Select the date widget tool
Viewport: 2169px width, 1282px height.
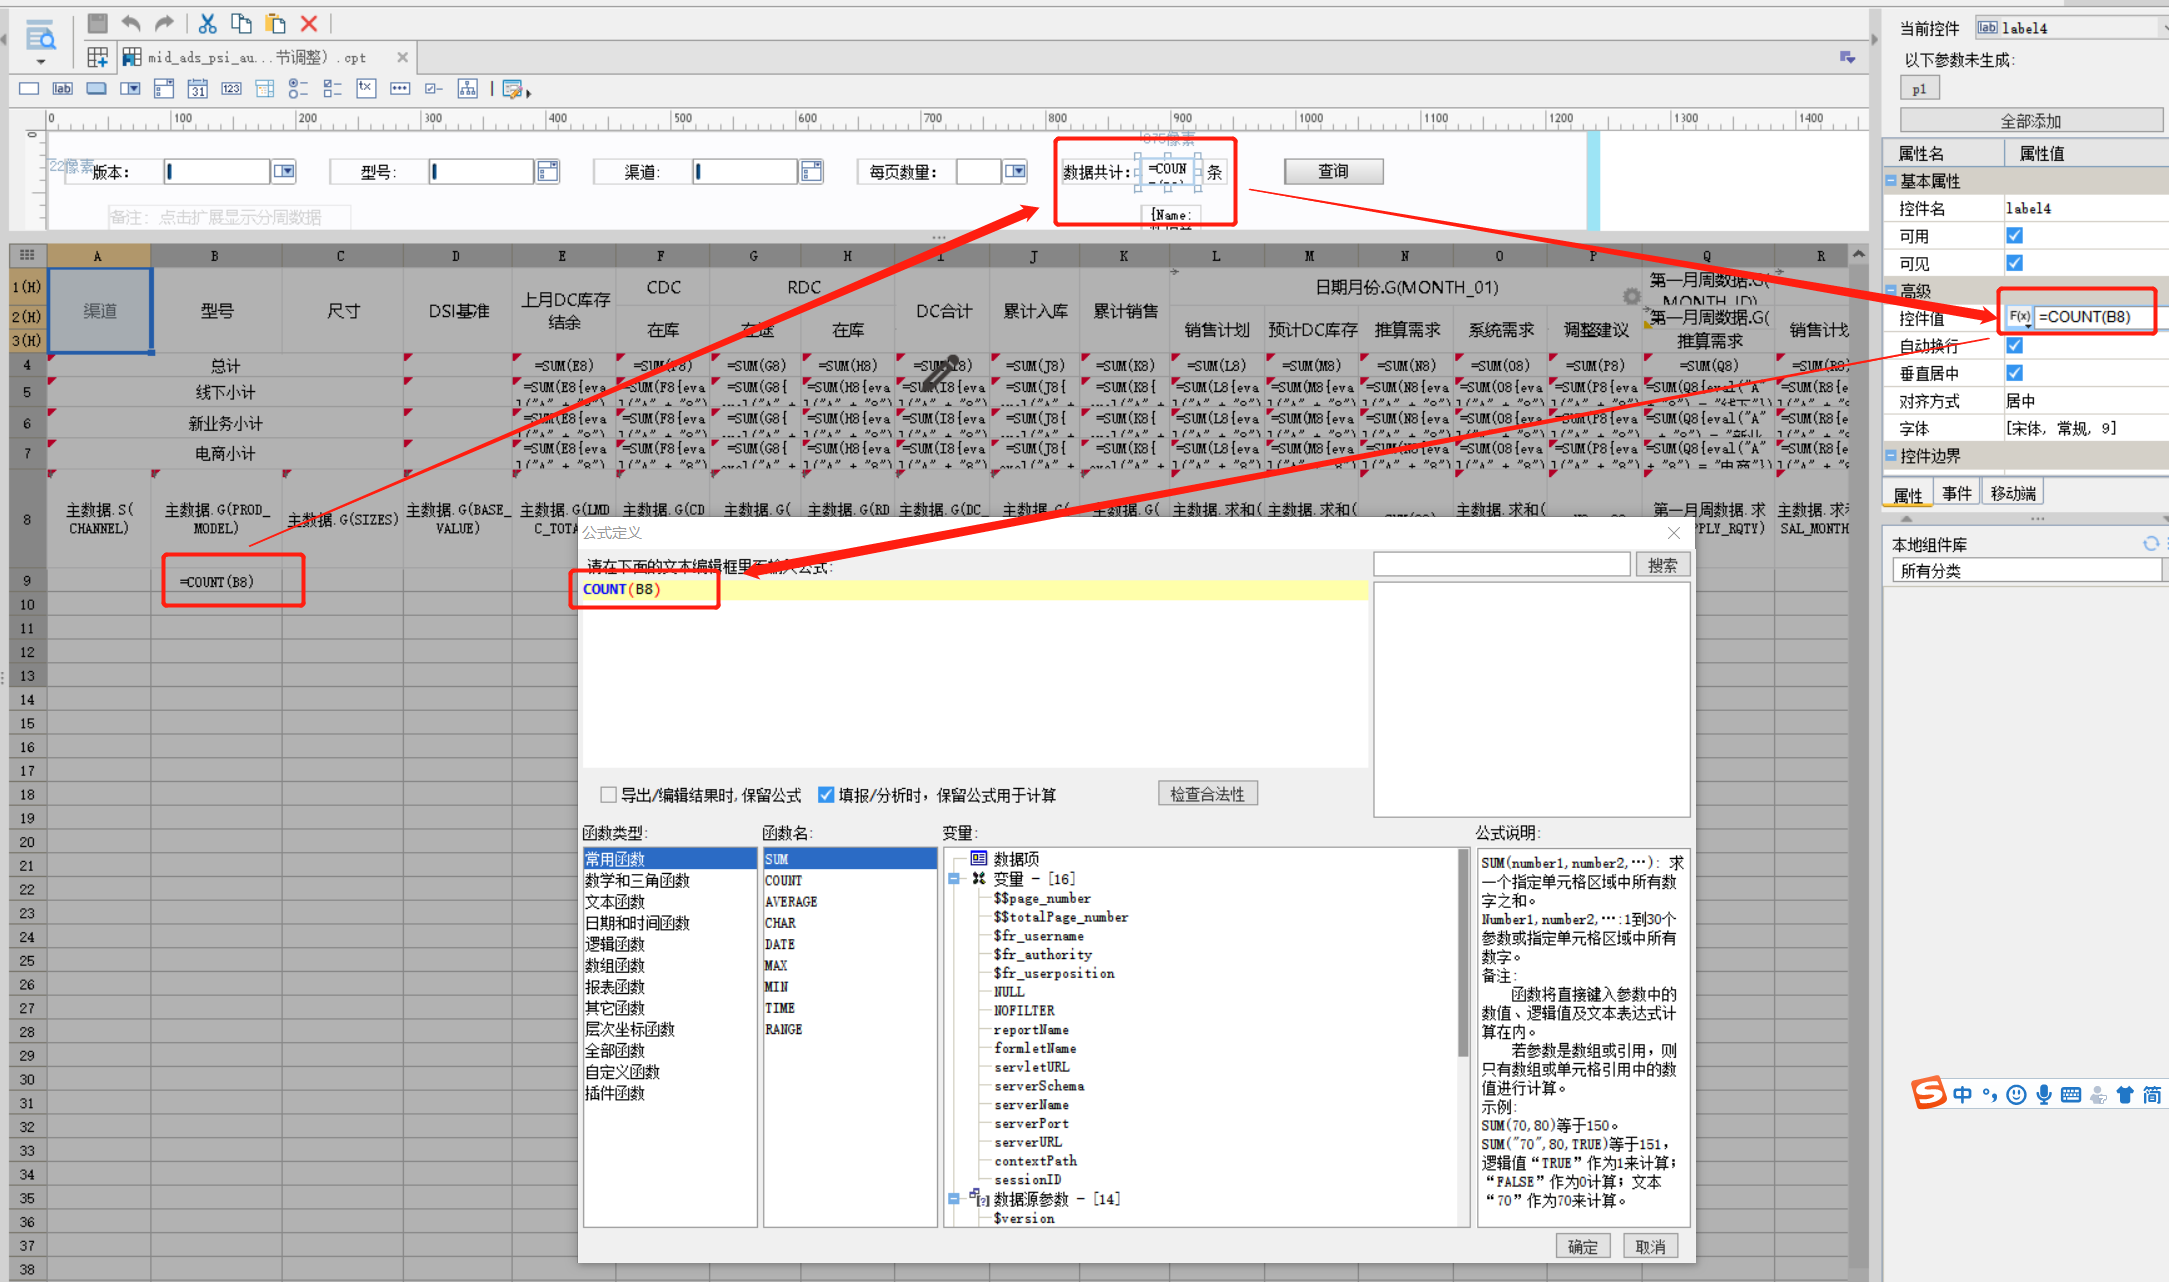pyautogui.click(x=198, y=89)
